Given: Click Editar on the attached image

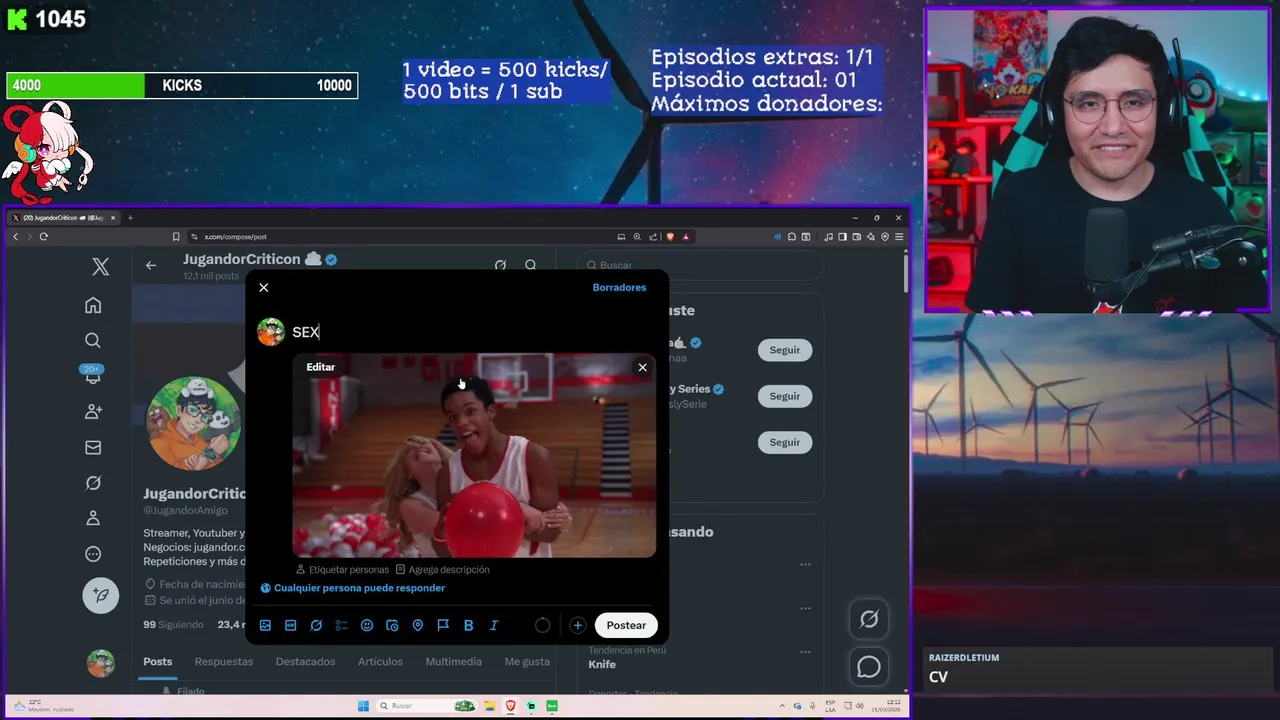Looking at the screenshot, I should 320,367.
